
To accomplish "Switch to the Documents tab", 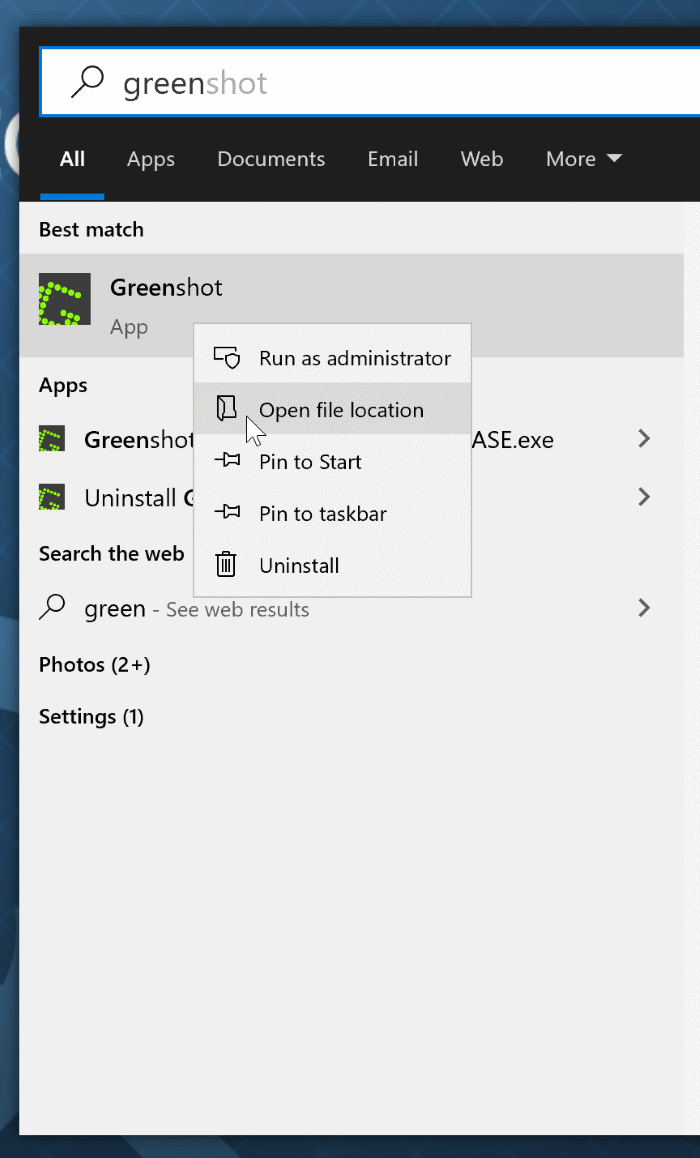I will (x=271, y=159).
